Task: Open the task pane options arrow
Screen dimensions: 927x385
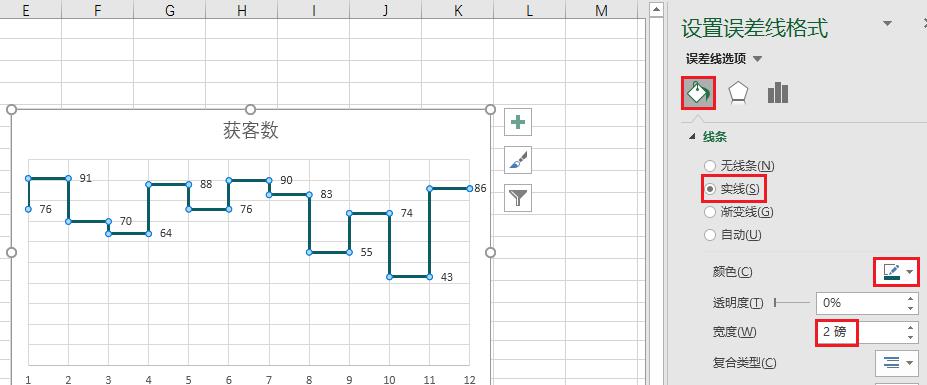Action: tap(887, 23)
